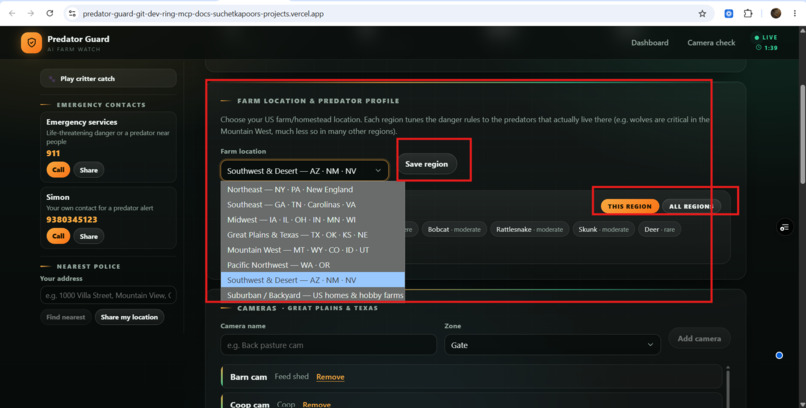Viewport: 806px width, 408px height.
Task: Switch to THIS REGION toggle
Action: click(x=630, y=206)
